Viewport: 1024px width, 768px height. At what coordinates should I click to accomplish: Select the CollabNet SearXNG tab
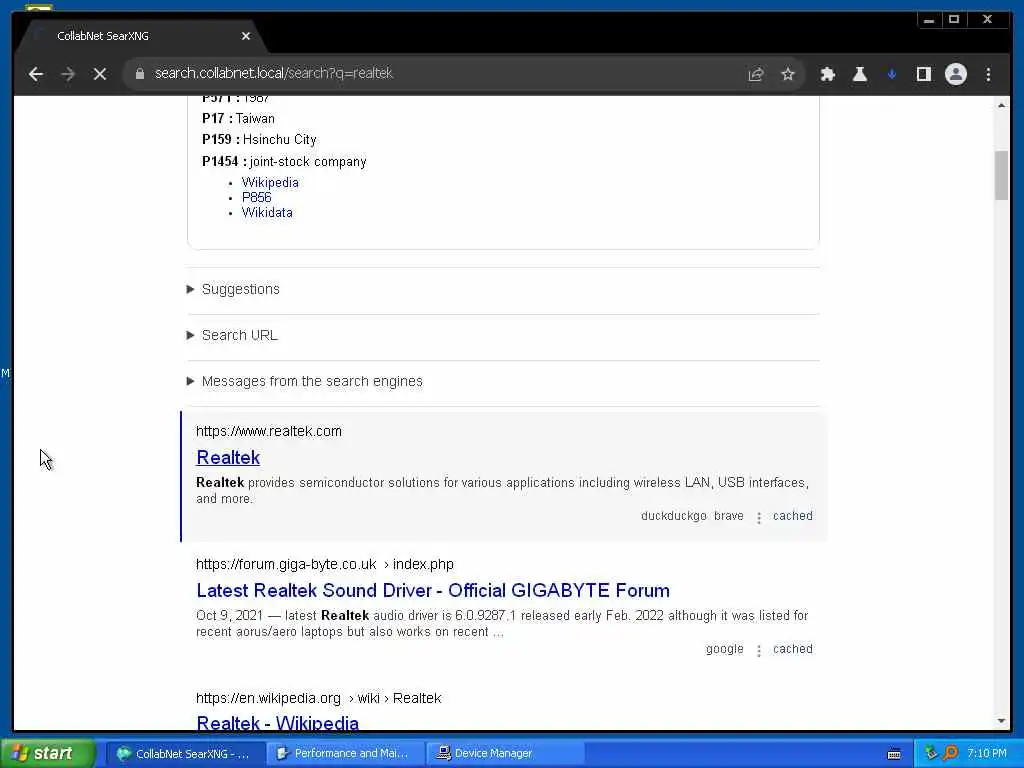[x=140, y=36]
